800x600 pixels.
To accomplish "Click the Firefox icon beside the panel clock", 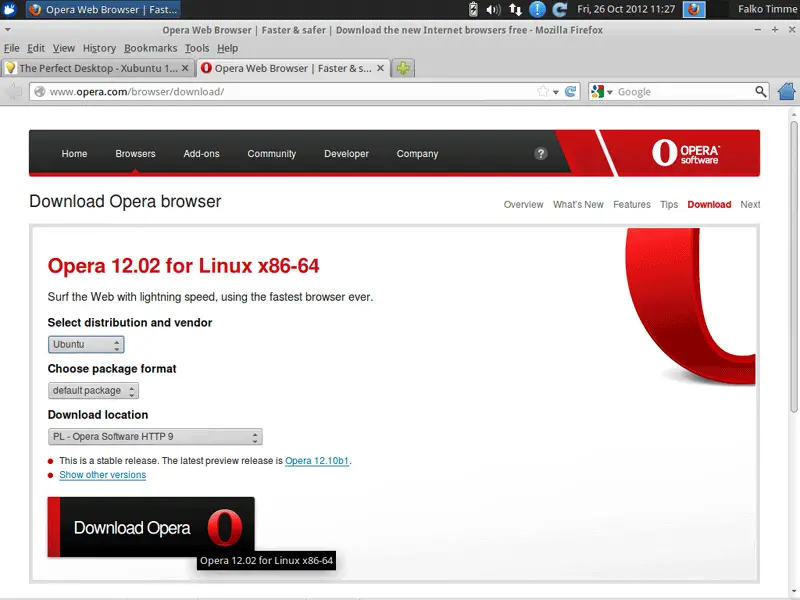I will (x=694, y=9).
